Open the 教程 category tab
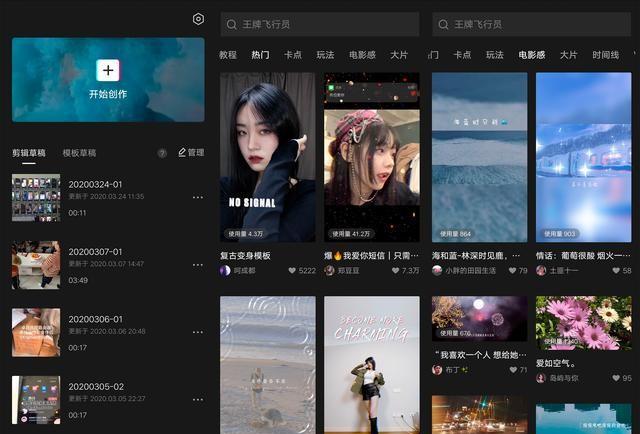Viewport: 640px width, 434px height. click(228, 55)
